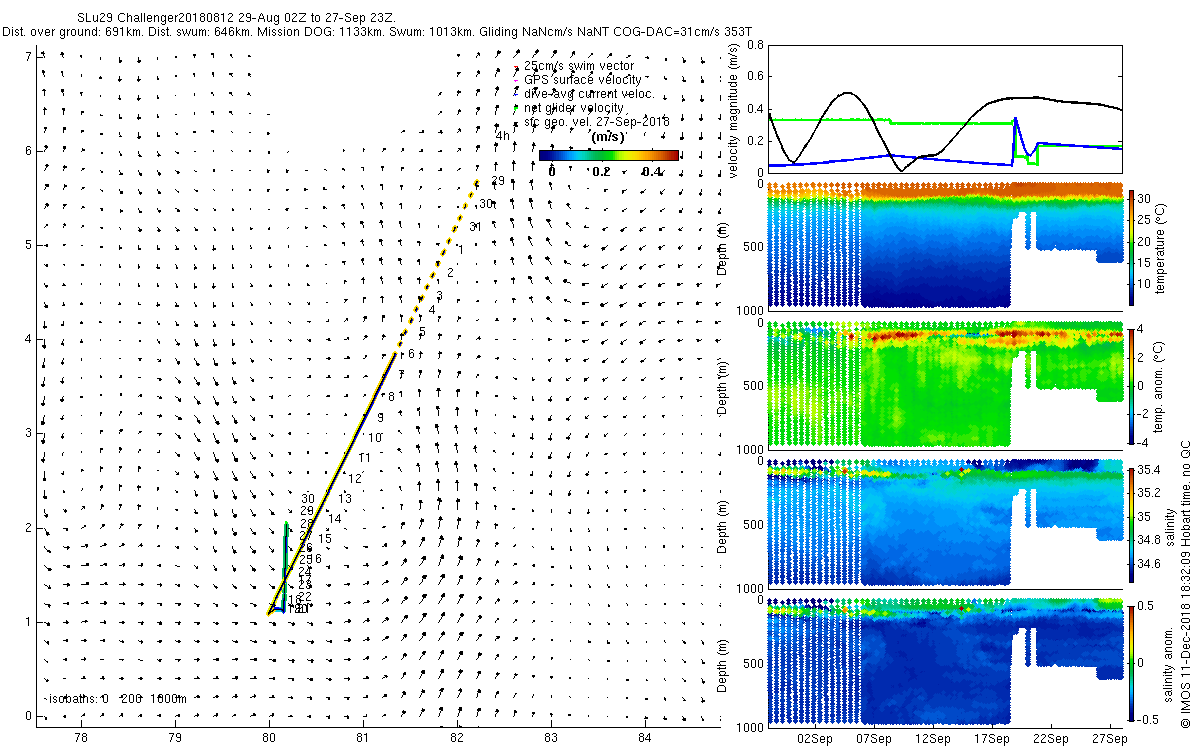This screenshot has width=1200, height=750.
Task: Click '25cm/s swim vector' legend text
Action: pos(579,66)
